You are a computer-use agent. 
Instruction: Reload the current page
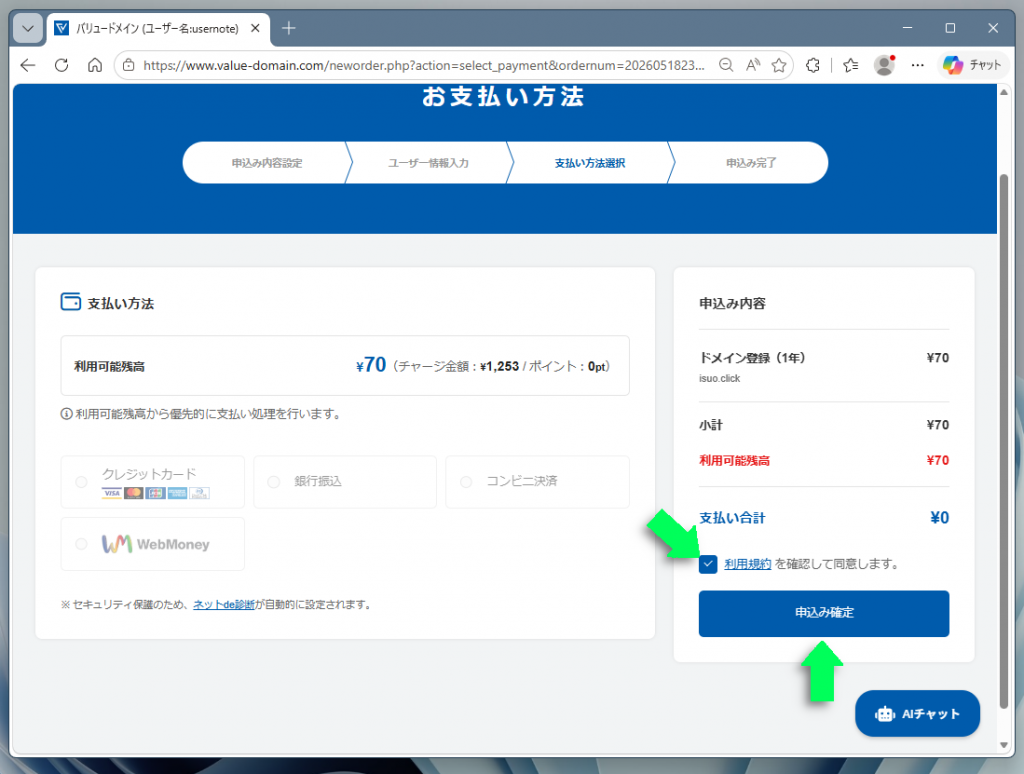tap(61, 65)
